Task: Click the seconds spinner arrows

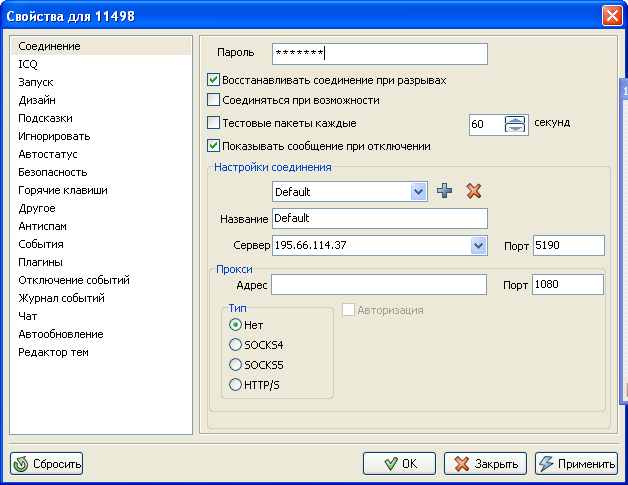Action: (515, 124)
